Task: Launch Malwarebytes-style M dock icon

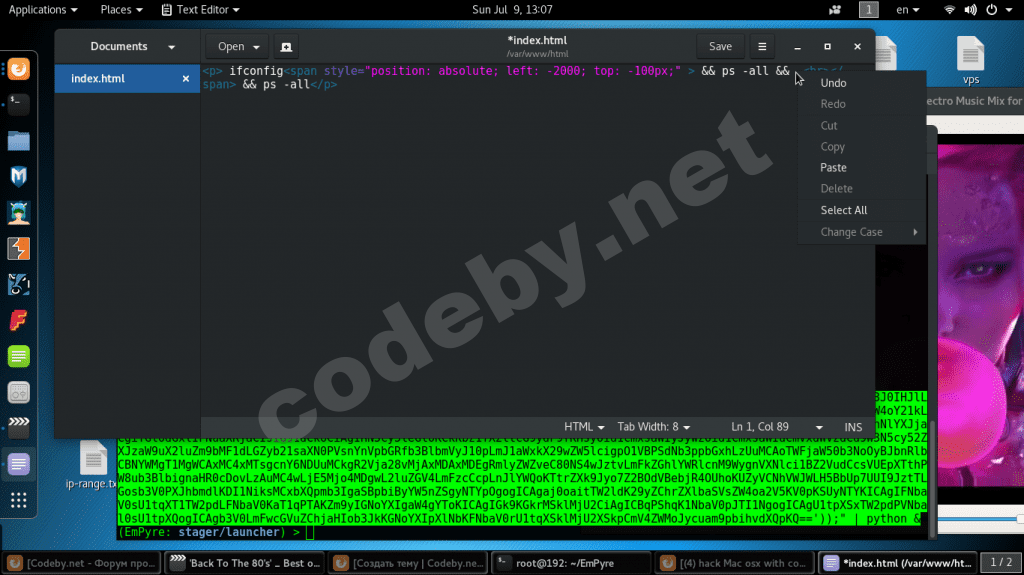Action: (18, 176)
